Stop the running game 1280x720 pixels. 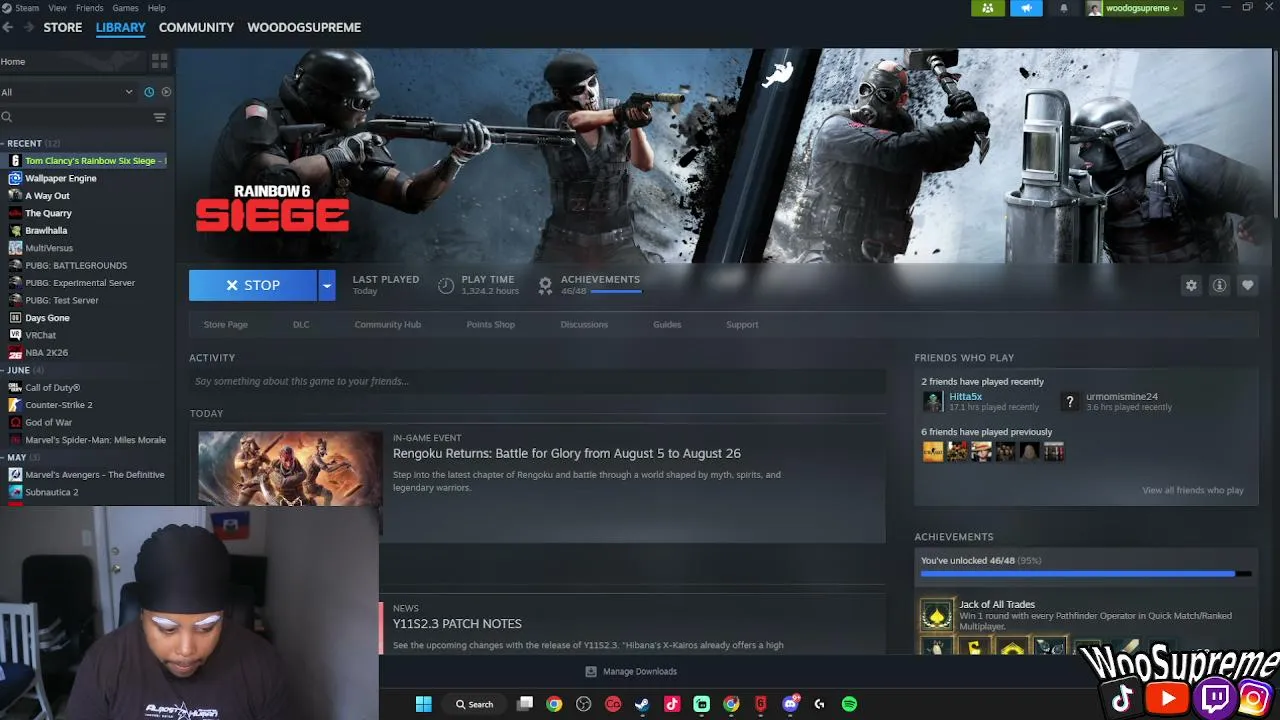[x=253, y=285]
